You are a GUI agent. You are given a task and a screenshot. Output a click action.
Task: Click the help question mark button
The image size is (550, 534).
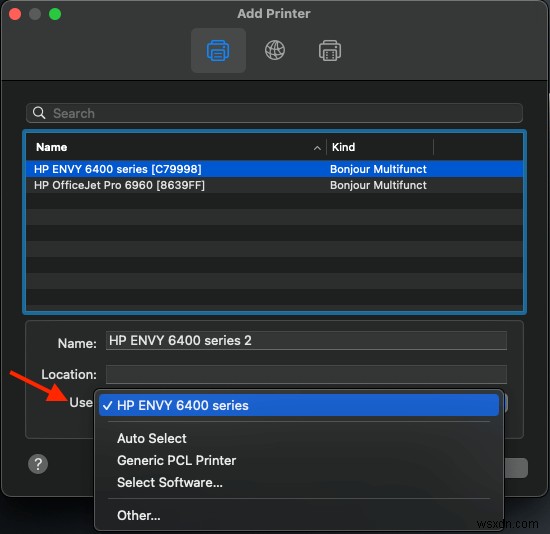pyautogui.click(x=38, y=464)
